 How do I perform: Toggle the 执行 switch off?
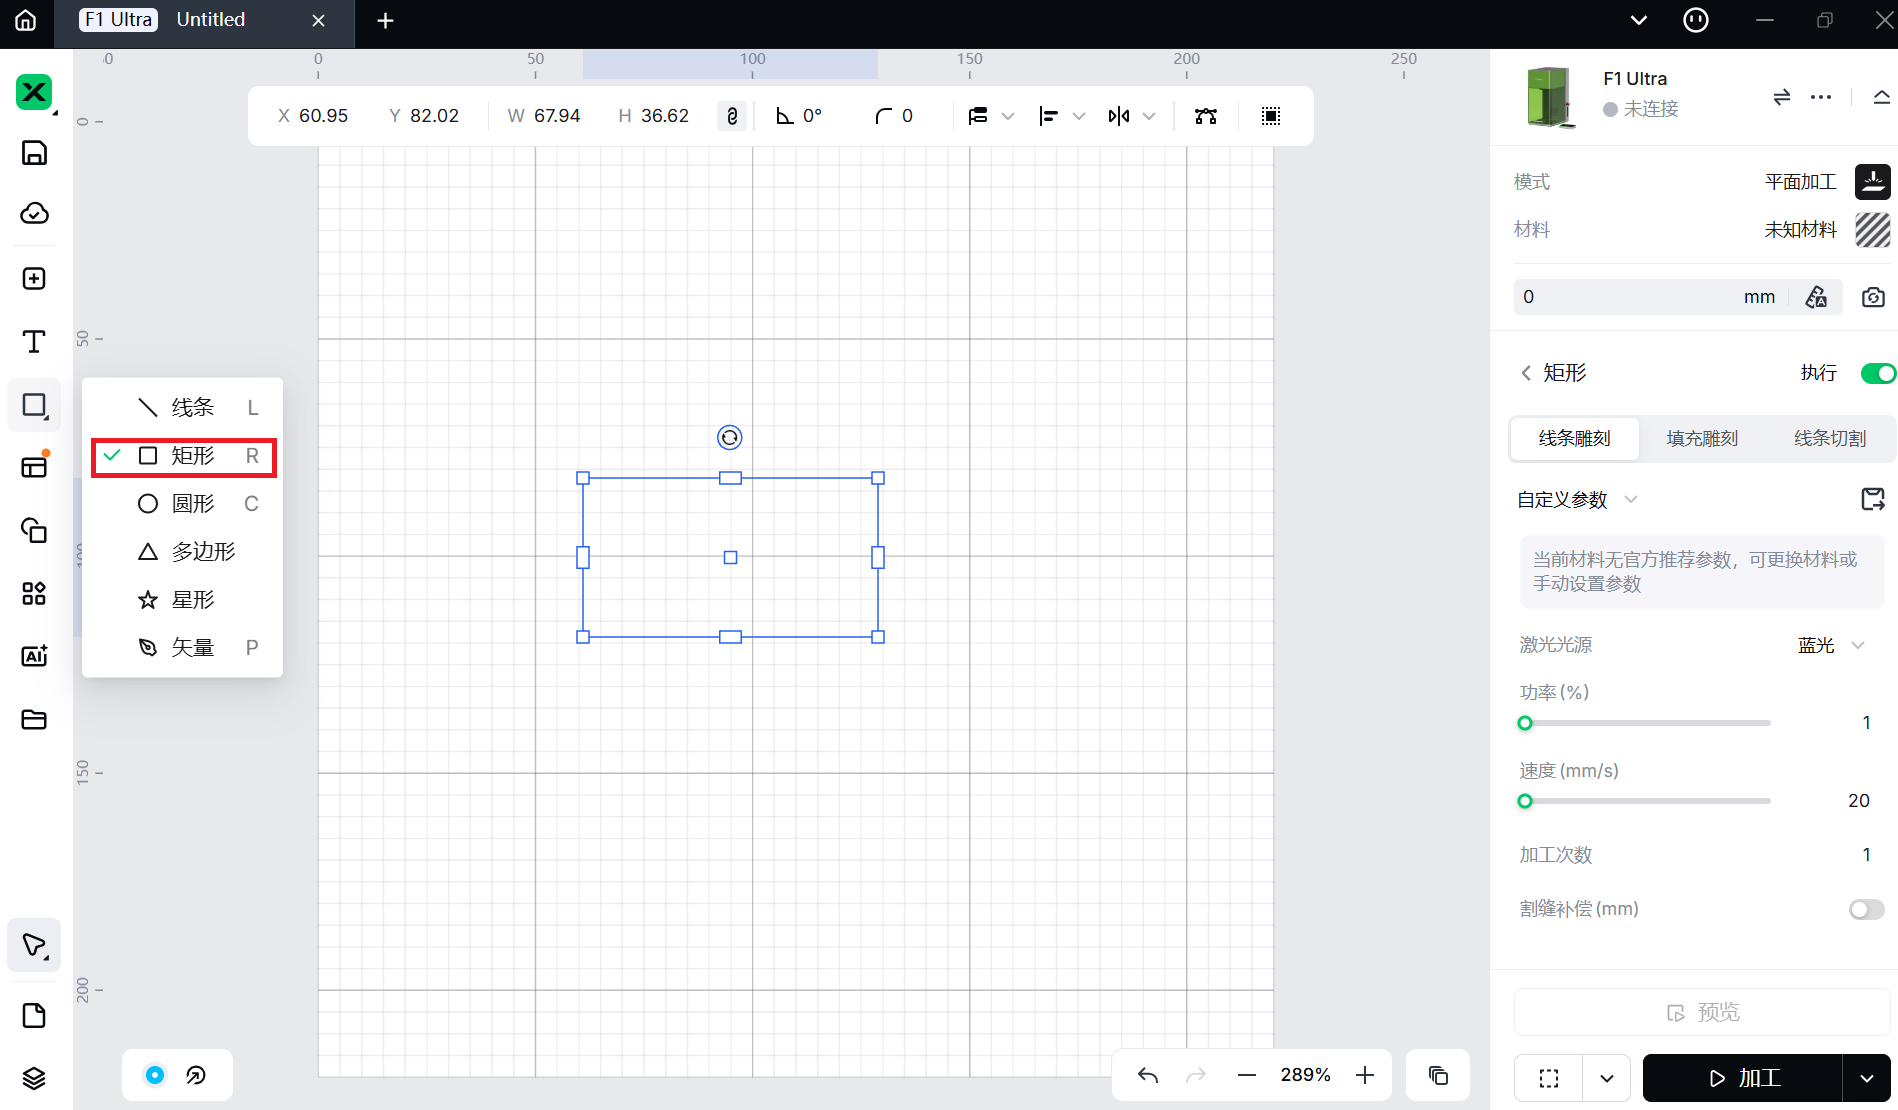tap(1877, 373)
